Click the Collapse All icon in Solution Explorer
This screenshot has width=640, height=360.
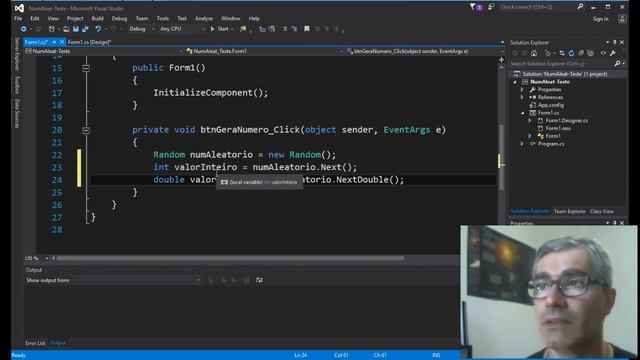[581, 53]
